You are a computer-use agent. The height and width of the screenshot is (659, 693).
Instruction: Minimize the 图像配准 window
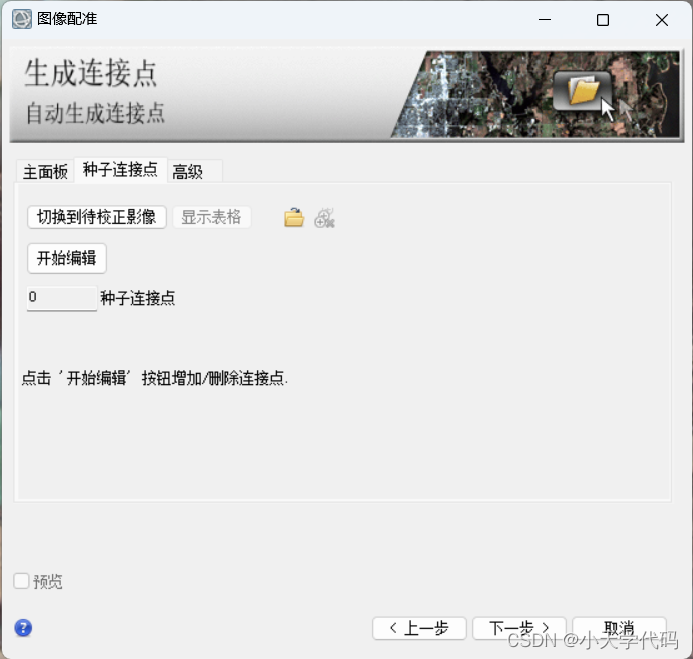point(545,19)
